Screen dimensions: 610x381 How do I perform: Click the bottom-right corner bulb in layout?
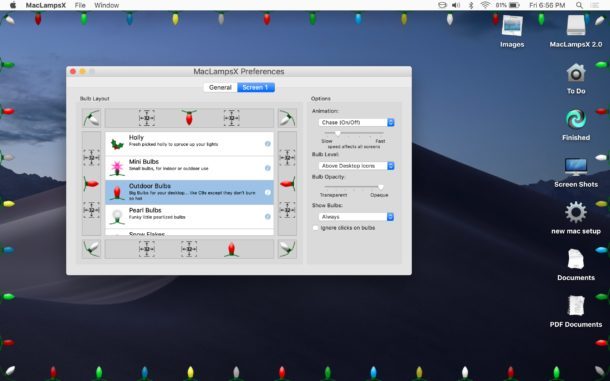coord(287,249)
